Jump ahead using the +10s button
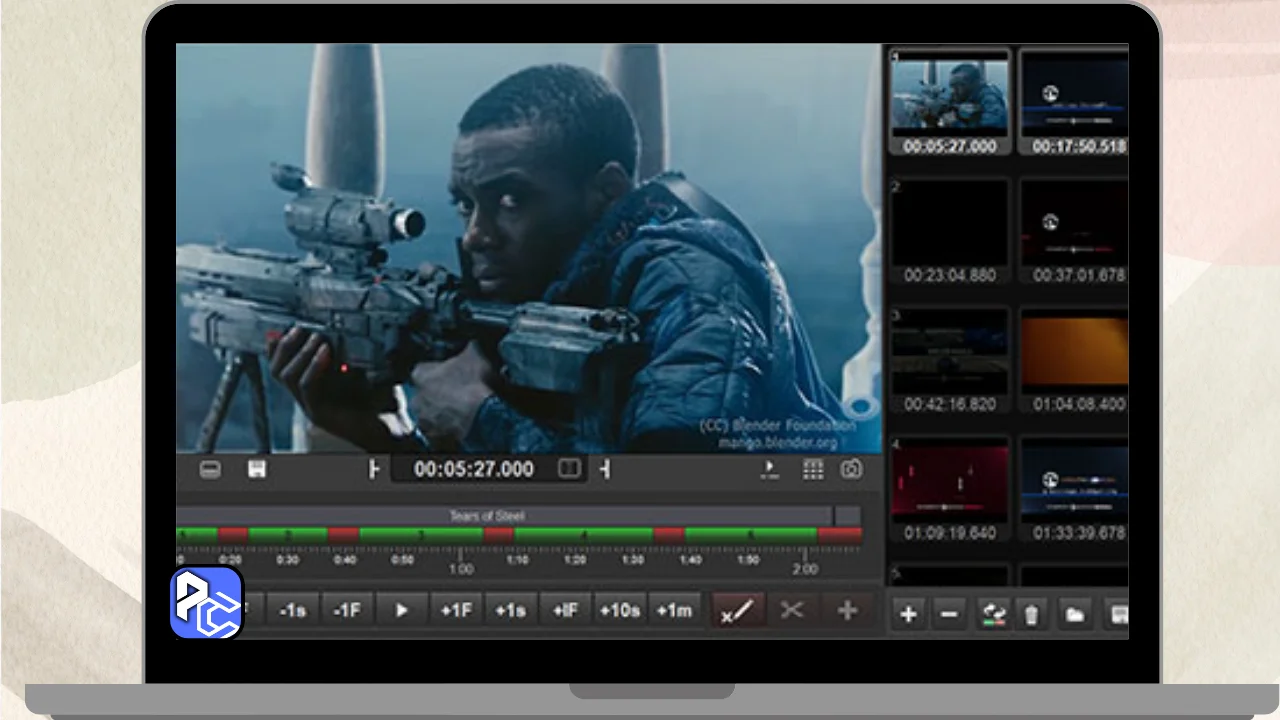Image resolution: width=1280 pixels, height=720 pixels. point(619,610)
